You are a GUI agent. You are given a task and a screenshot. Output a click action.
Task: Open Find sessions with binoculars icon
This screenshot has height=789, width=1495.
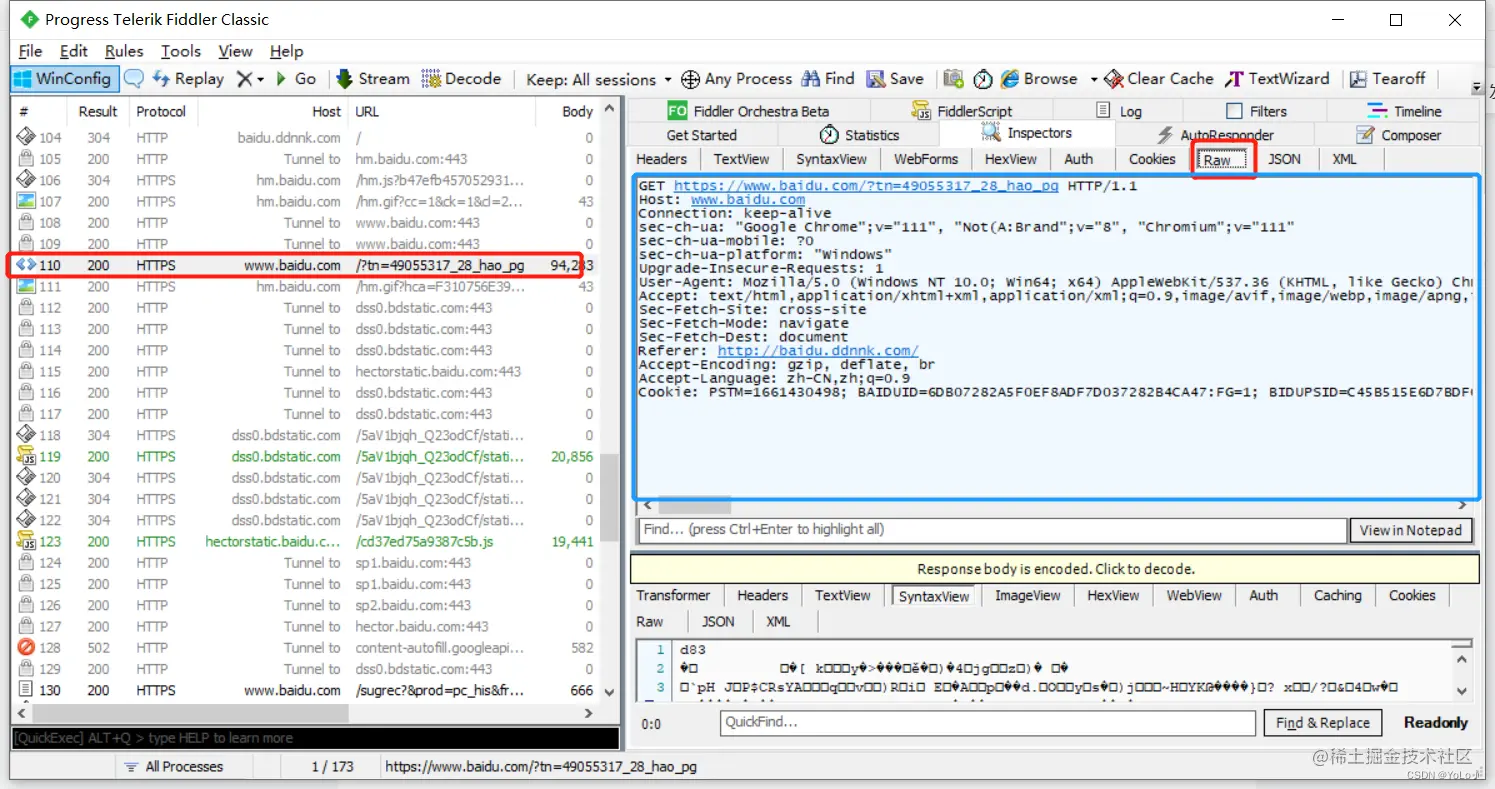pyautogui.click(x=827, y=79)
